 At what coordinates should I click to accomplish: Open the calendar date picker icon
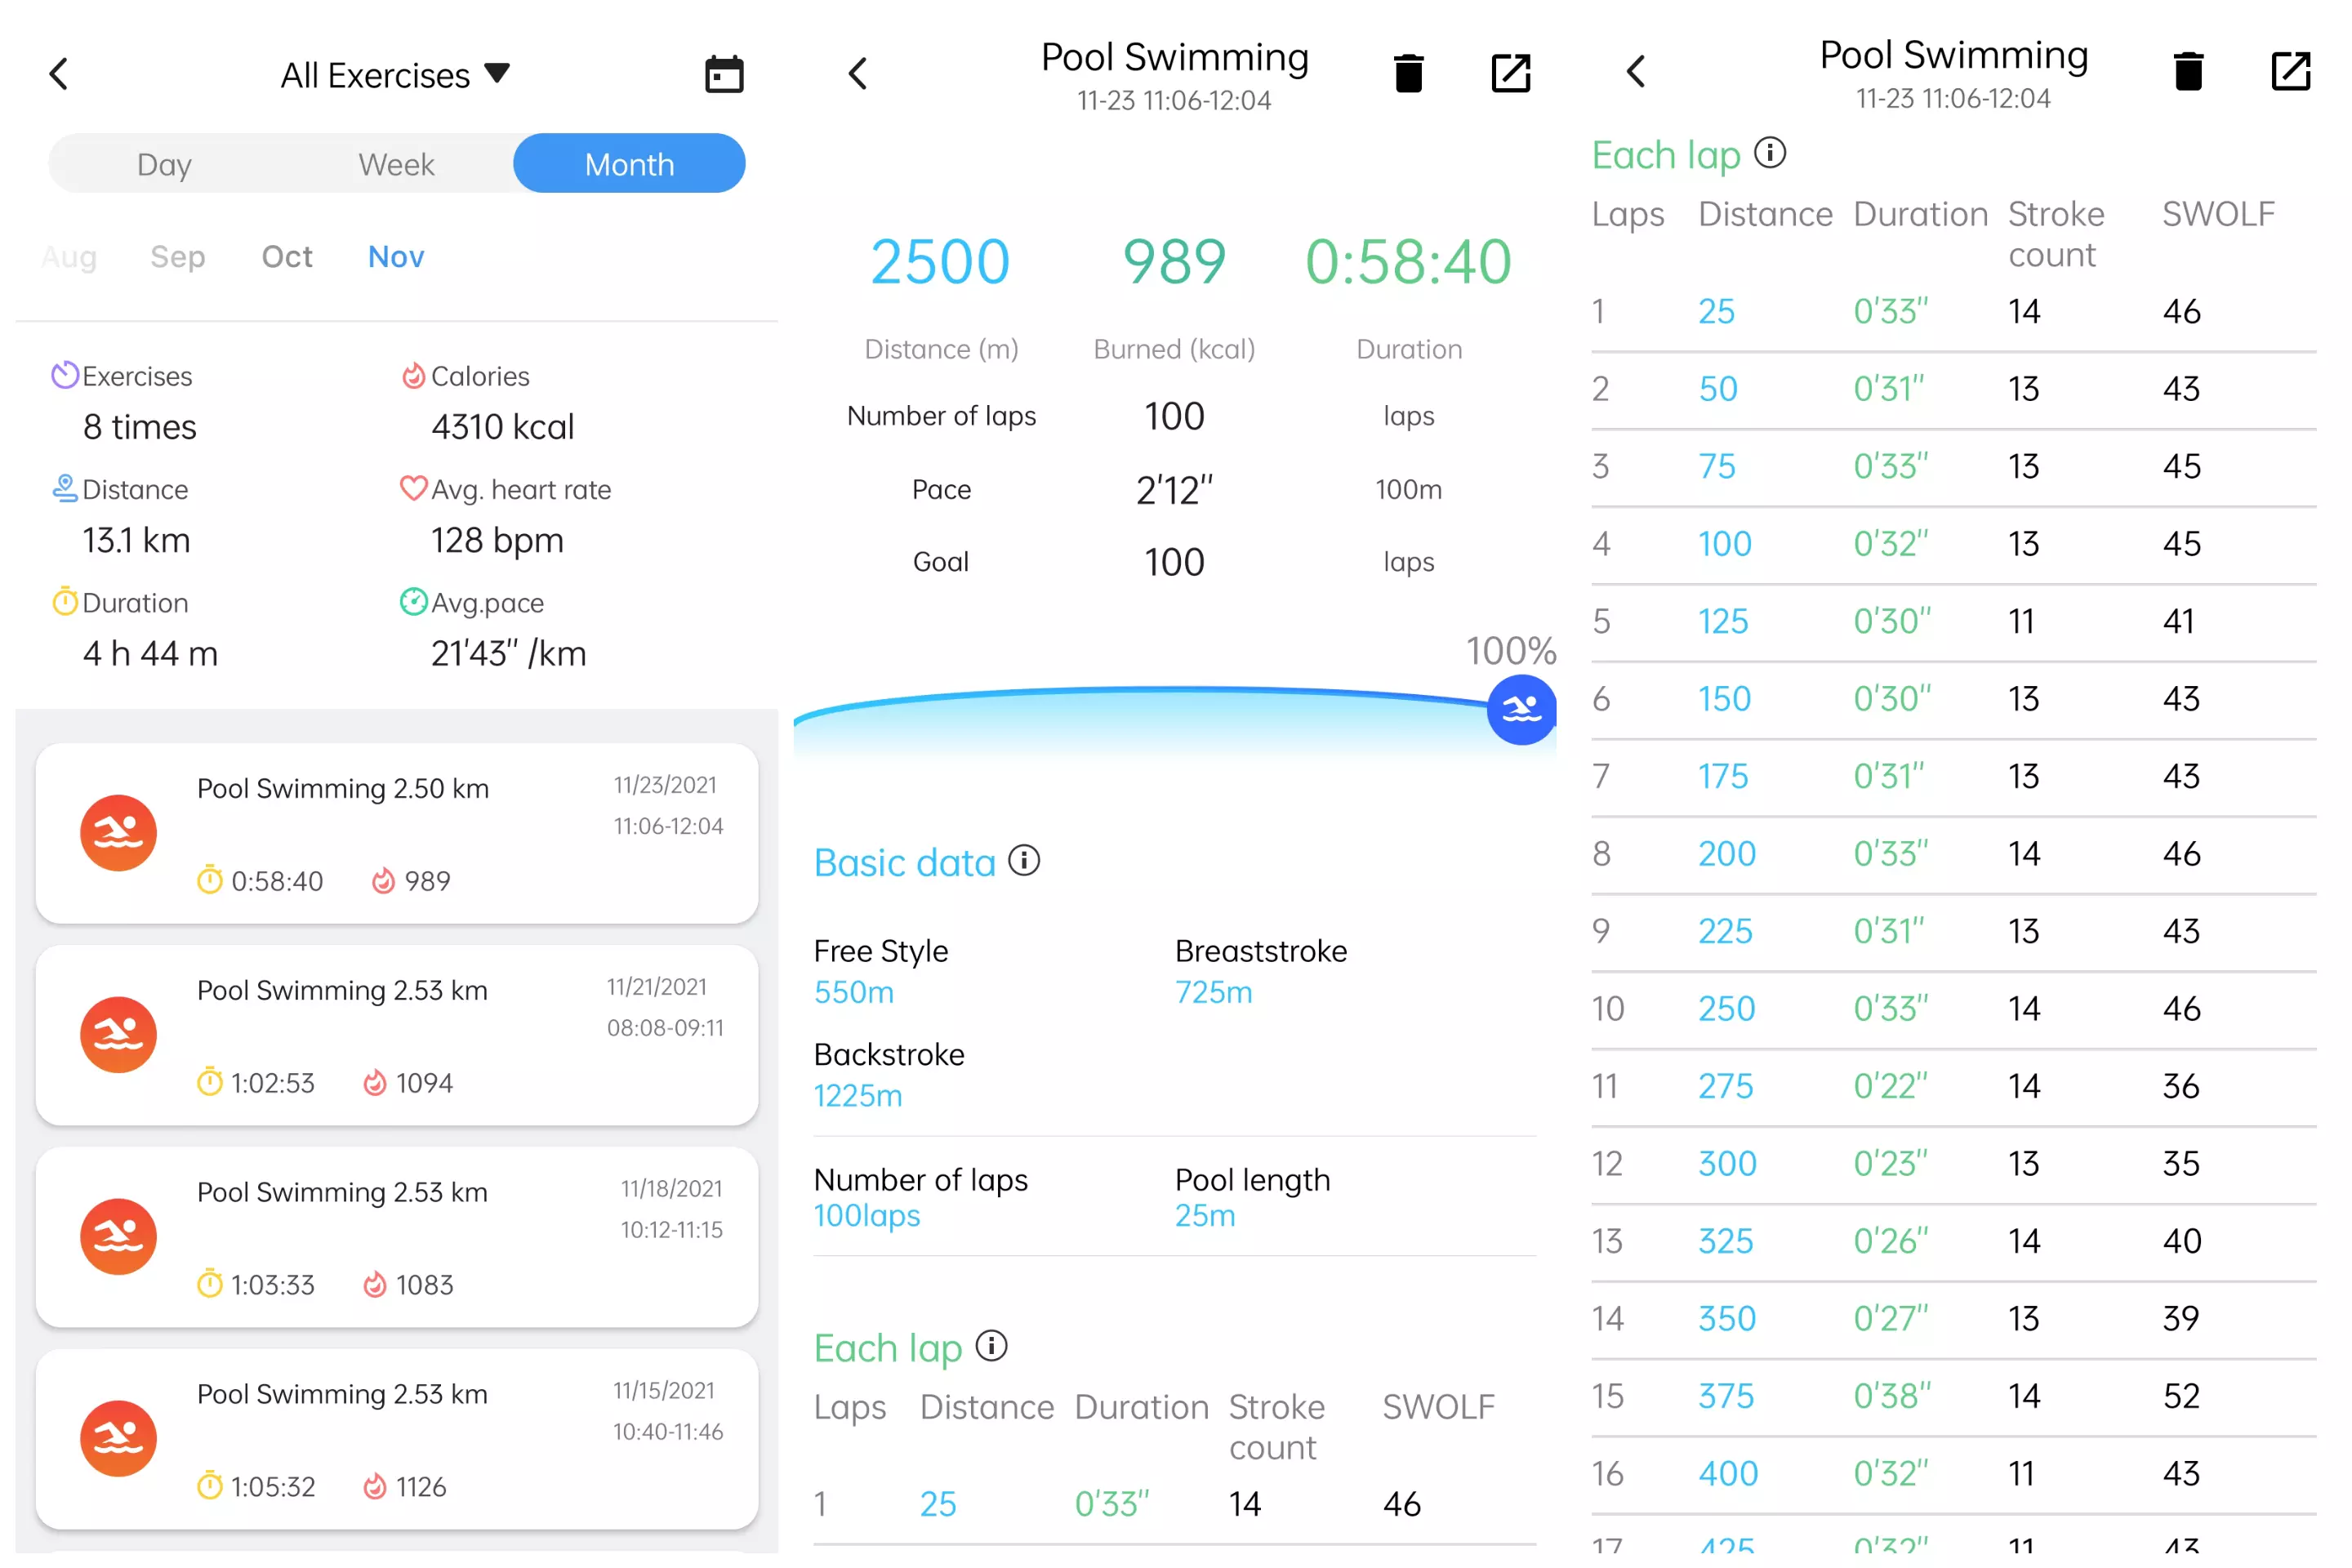tap(724, 74)
